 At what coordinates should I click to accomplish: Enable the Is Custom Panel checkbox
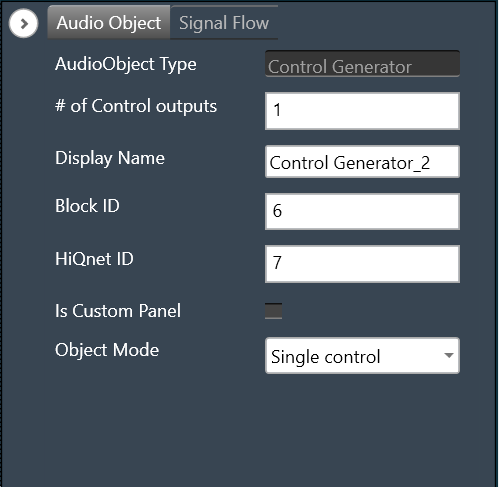[x=273, y=311]
